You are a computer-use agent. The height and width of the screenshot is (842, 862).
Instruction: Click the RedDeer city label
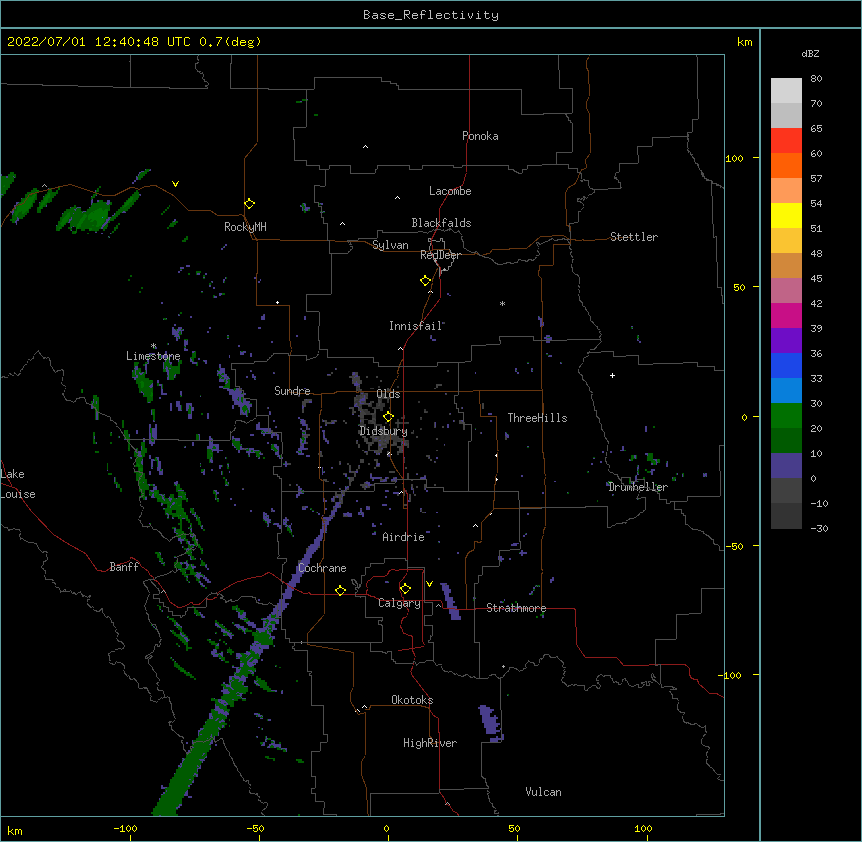pyautogui.click(x=440, y=255)
